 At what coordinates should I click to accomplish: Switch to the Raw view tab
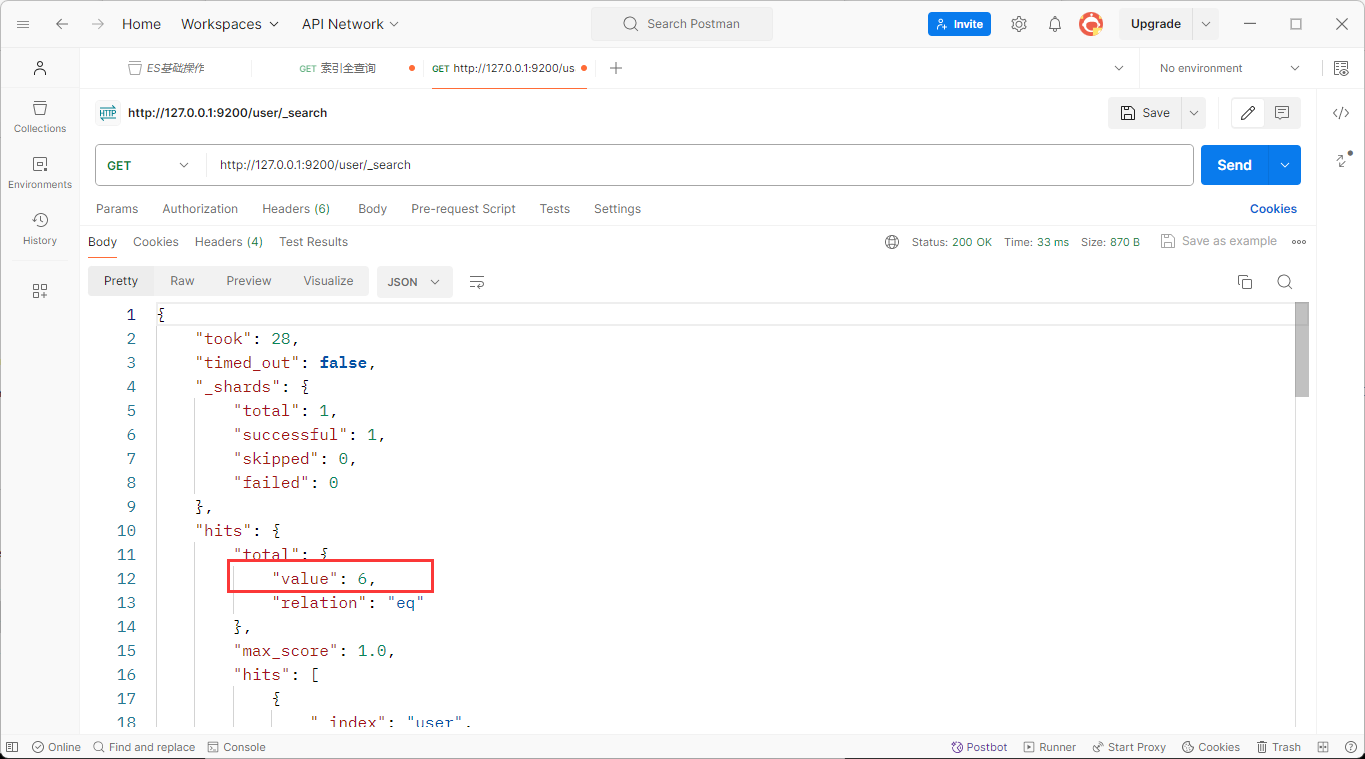182,281
